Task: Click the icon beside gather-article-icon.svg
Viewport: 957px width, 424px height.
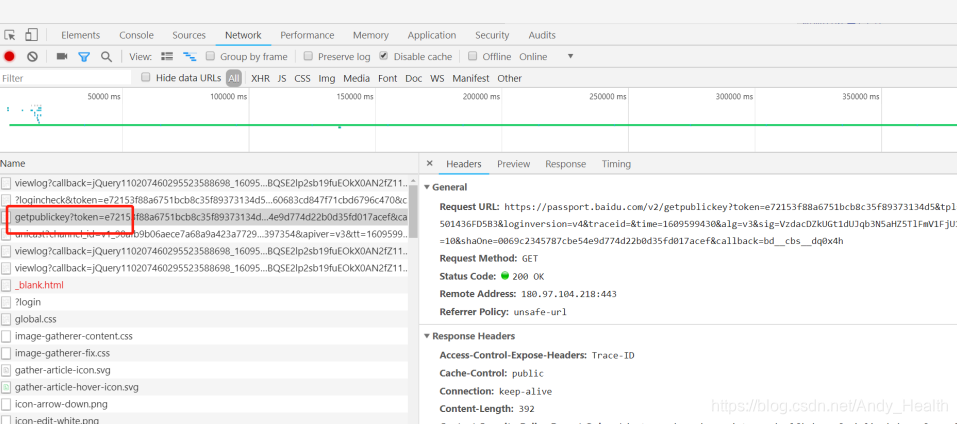Action: (6, 370)
